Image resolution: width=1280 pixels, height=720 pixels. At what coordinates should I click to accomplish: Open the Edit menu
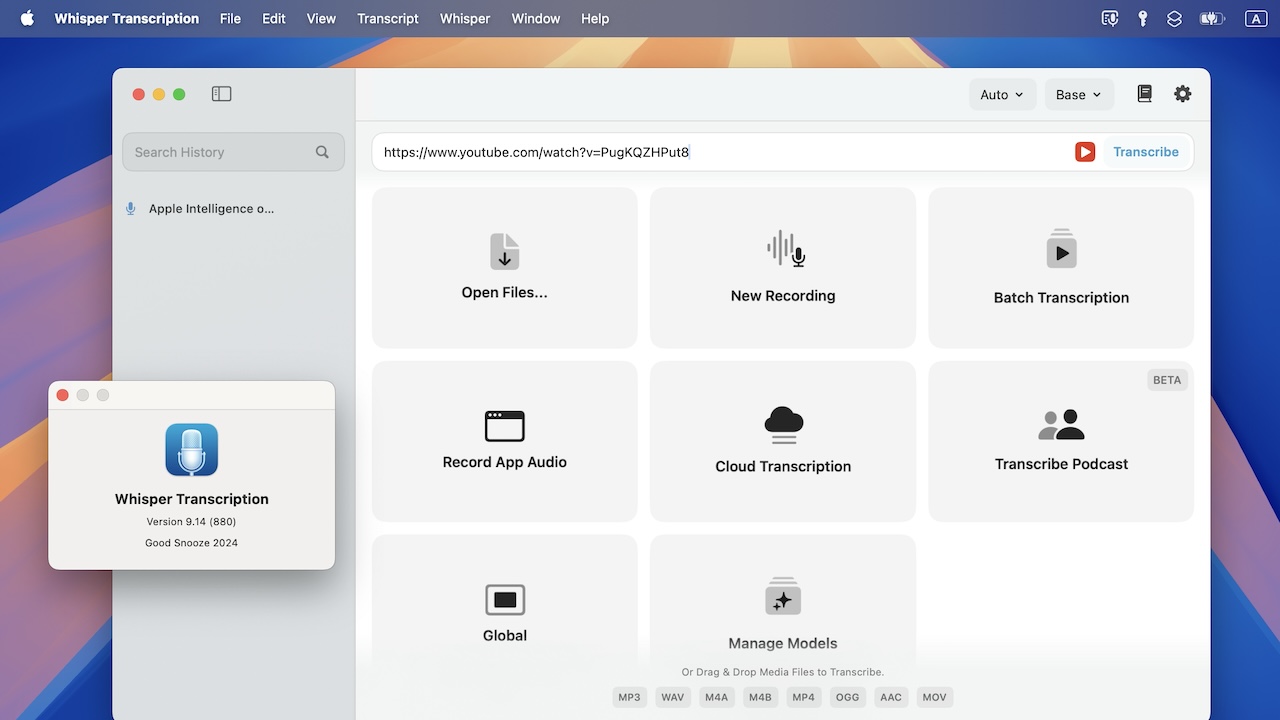274,18
